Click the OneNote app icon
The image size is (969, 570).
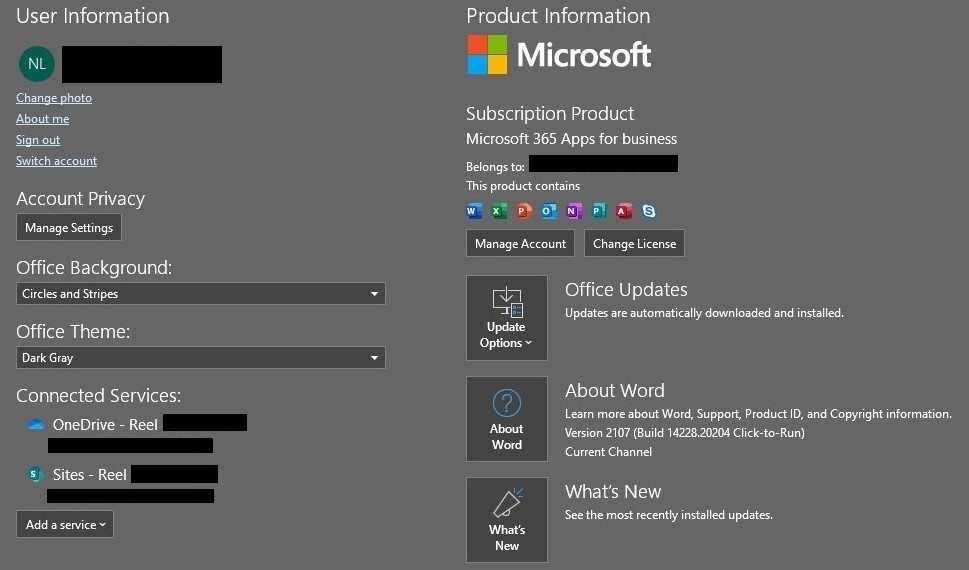tap(574, 211)
